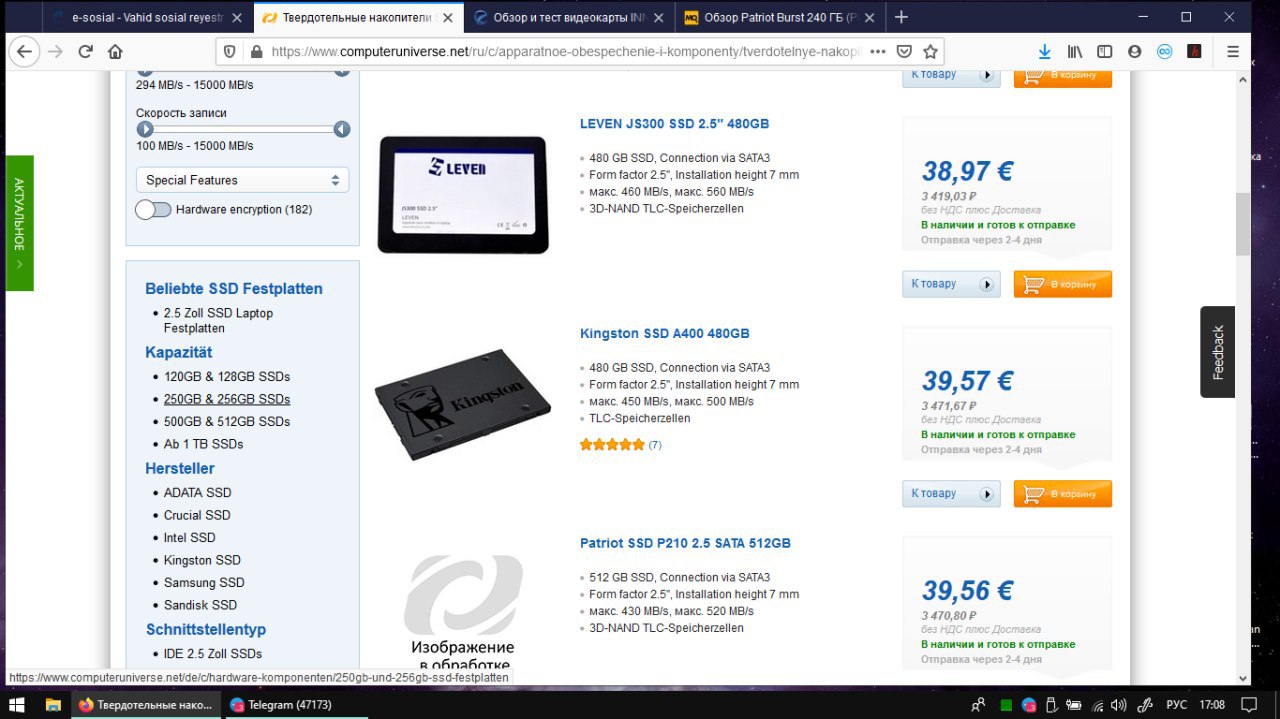The image size is (1280, 719).
Task: Click the volume speaker tray icon
Action: pyautogui.click(x=1119, y=705)
